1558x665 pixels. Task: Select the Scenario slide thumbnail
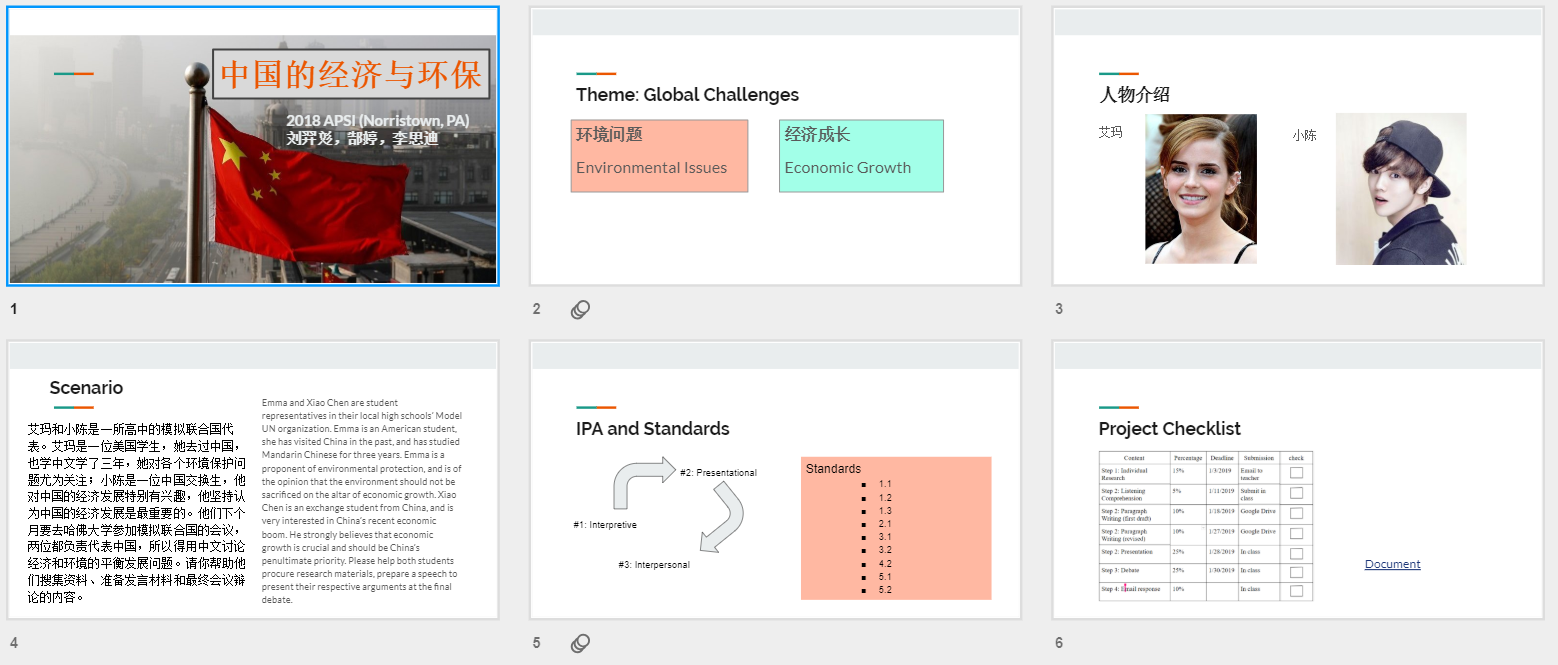253,479
